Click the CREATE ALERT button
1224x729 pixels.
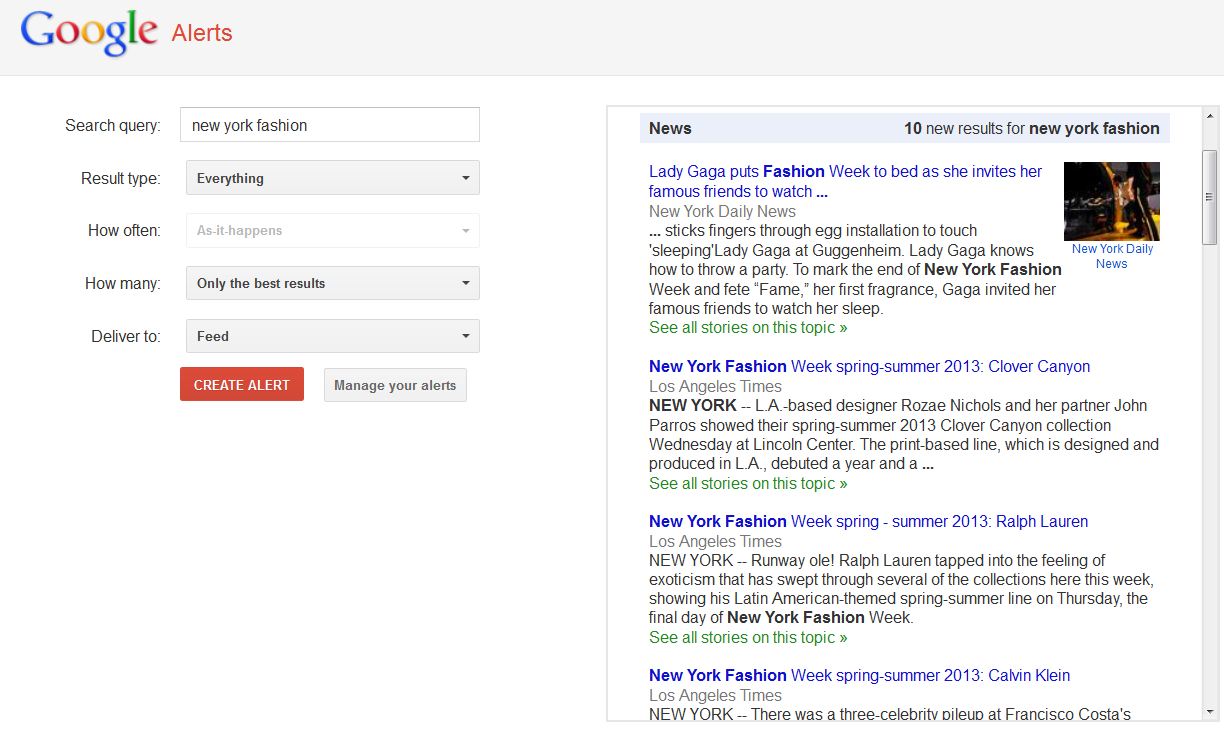tap(242, 385)
